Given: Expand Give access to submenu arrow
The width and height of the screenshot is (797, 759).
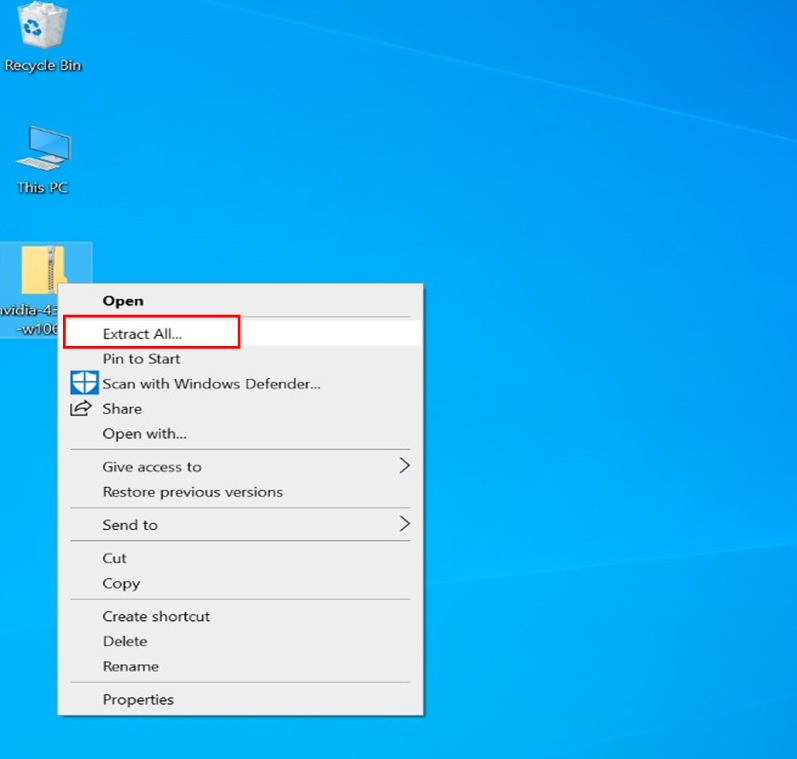Looking at the screenshot, I should click(x=404, y=466).
